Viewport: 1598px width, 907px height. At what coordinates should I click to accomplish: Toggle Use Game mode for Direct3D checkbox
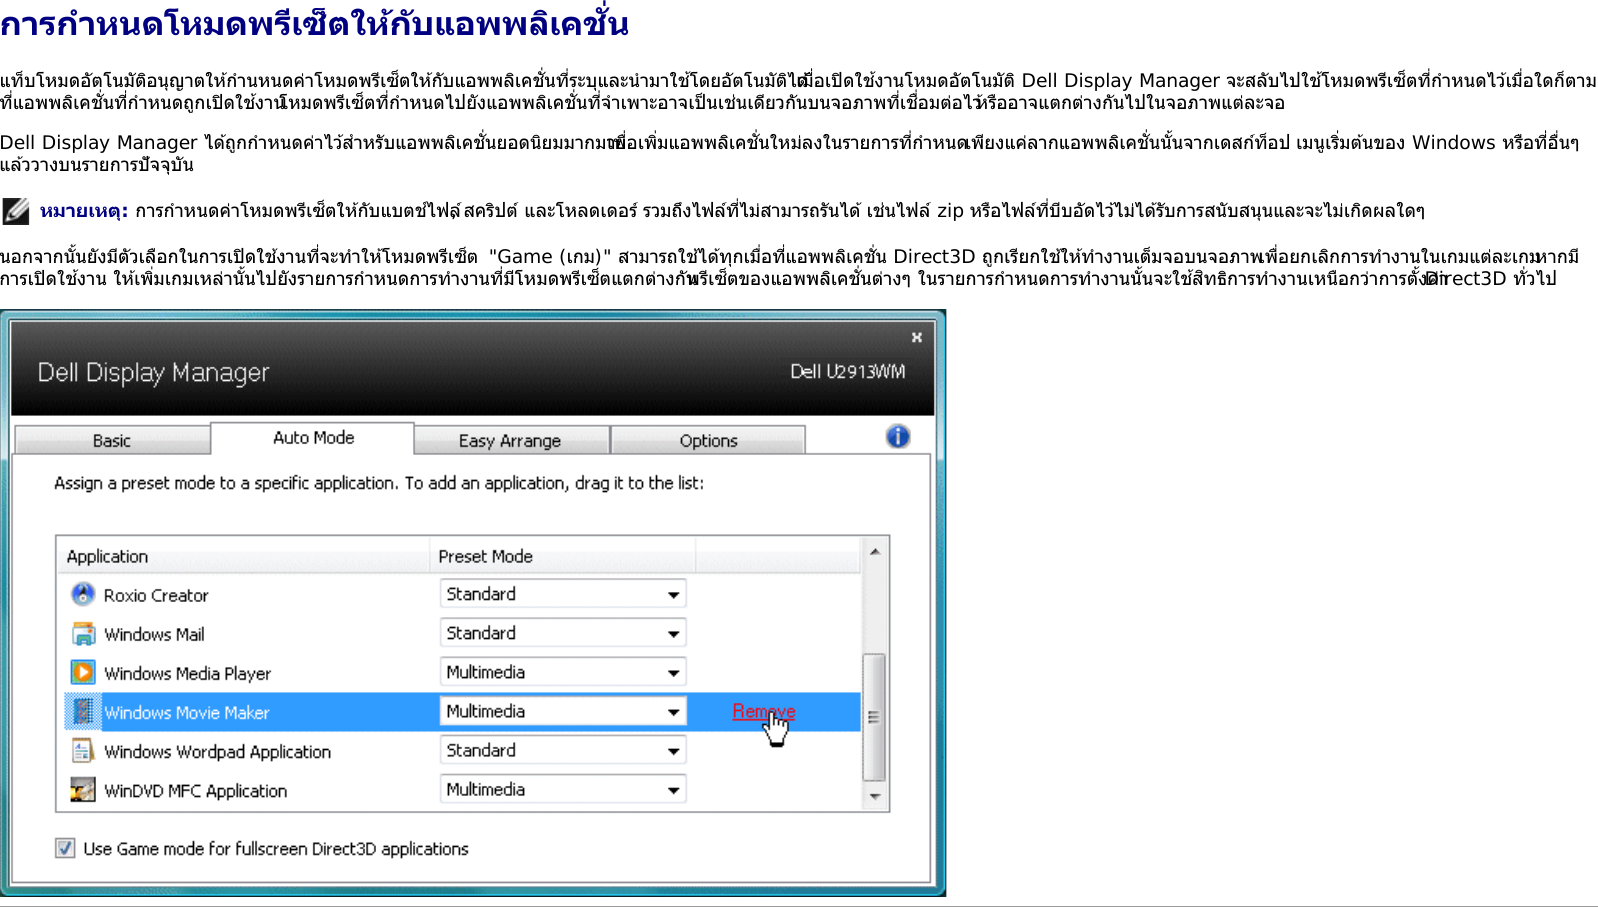[65, 848]
